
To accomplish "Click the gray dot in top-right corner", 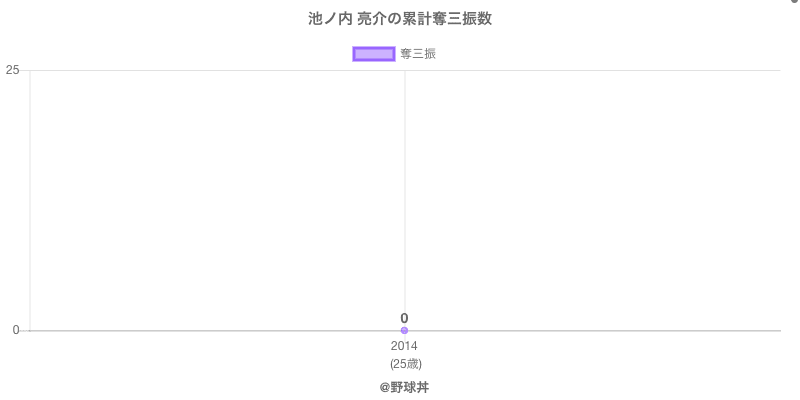I will pyautogui.click(x=795, y=2).
